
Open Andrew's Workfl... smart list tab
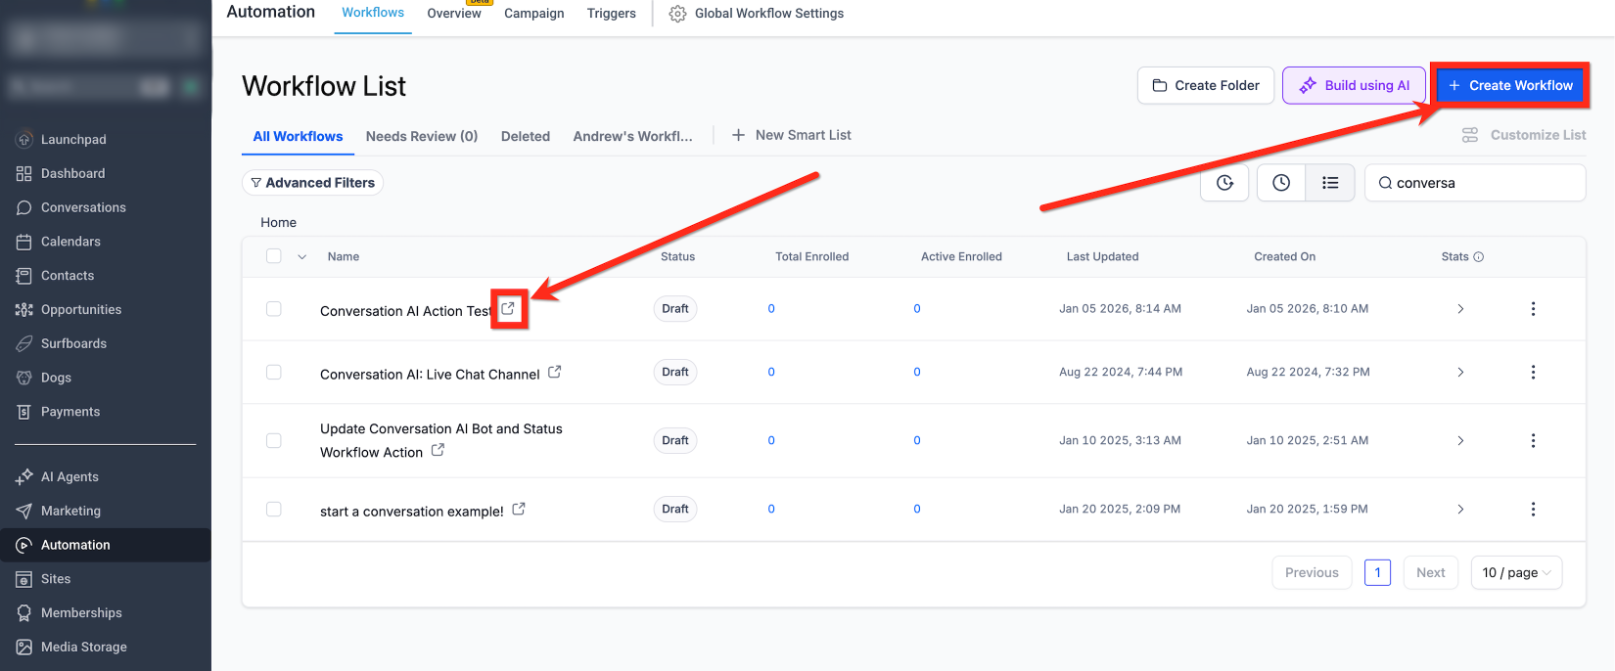pos(633,136)
